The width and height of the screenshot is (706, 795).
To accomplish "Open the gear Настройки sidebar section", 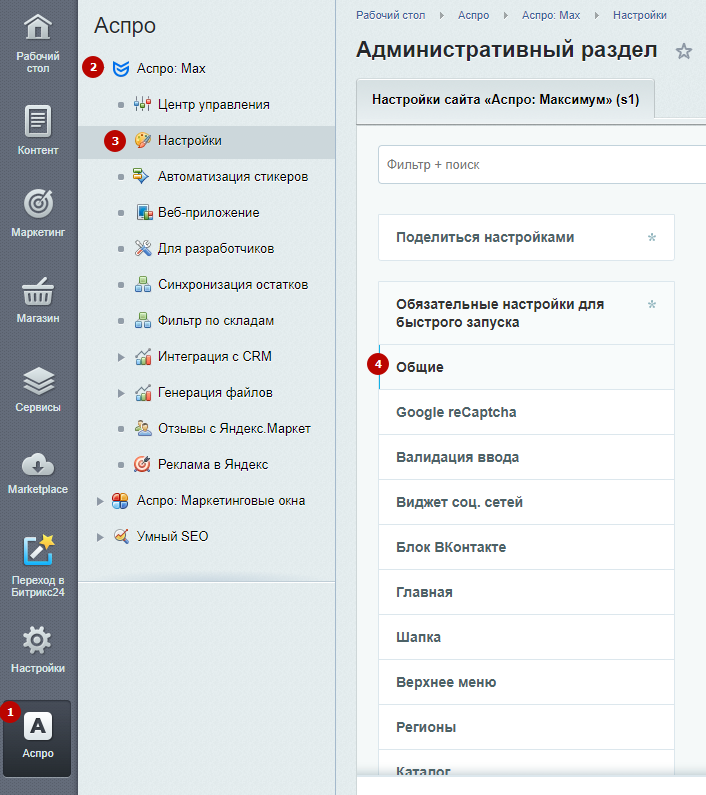I will pos(38,649).
